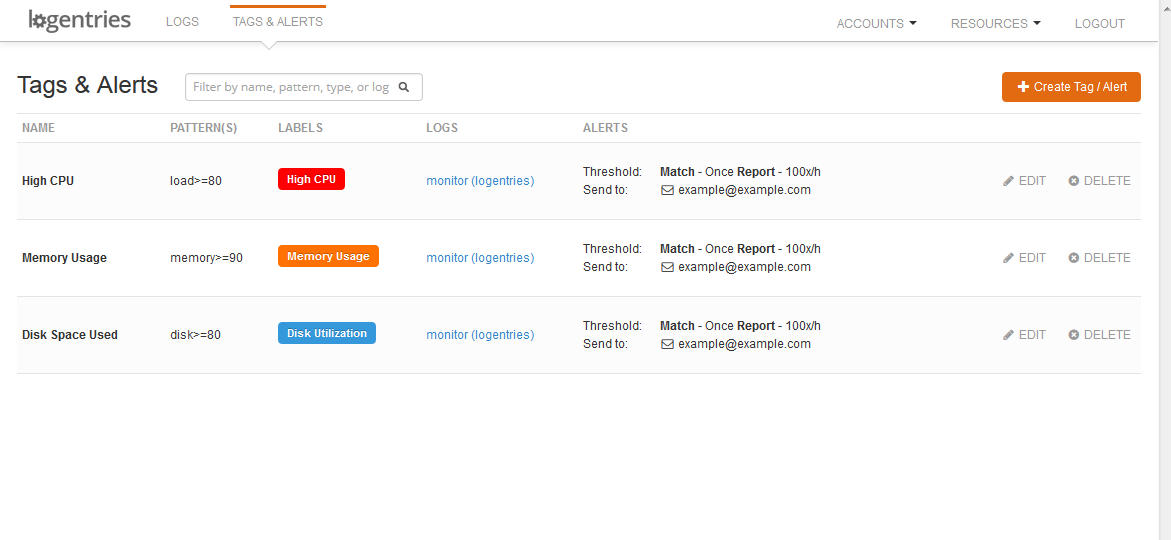The image size is (1171, 540).
Task: Focus the filter by name search field
Action: [291, 87]
